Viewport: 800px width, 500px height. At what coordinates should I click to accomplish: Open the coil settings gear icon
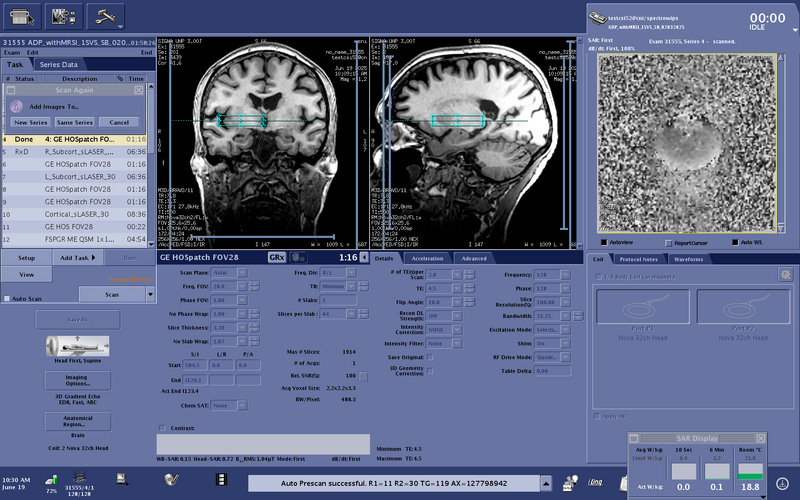click(786, 275)
